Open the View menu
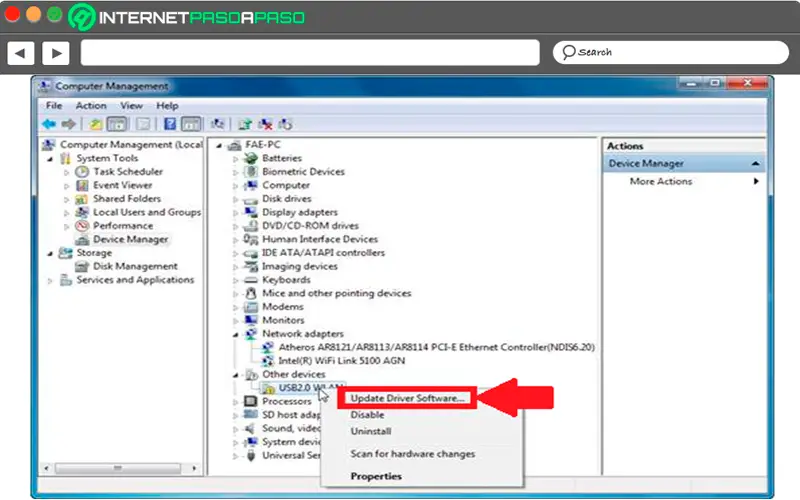Viewport: 800px width, 500px height. 132,106
